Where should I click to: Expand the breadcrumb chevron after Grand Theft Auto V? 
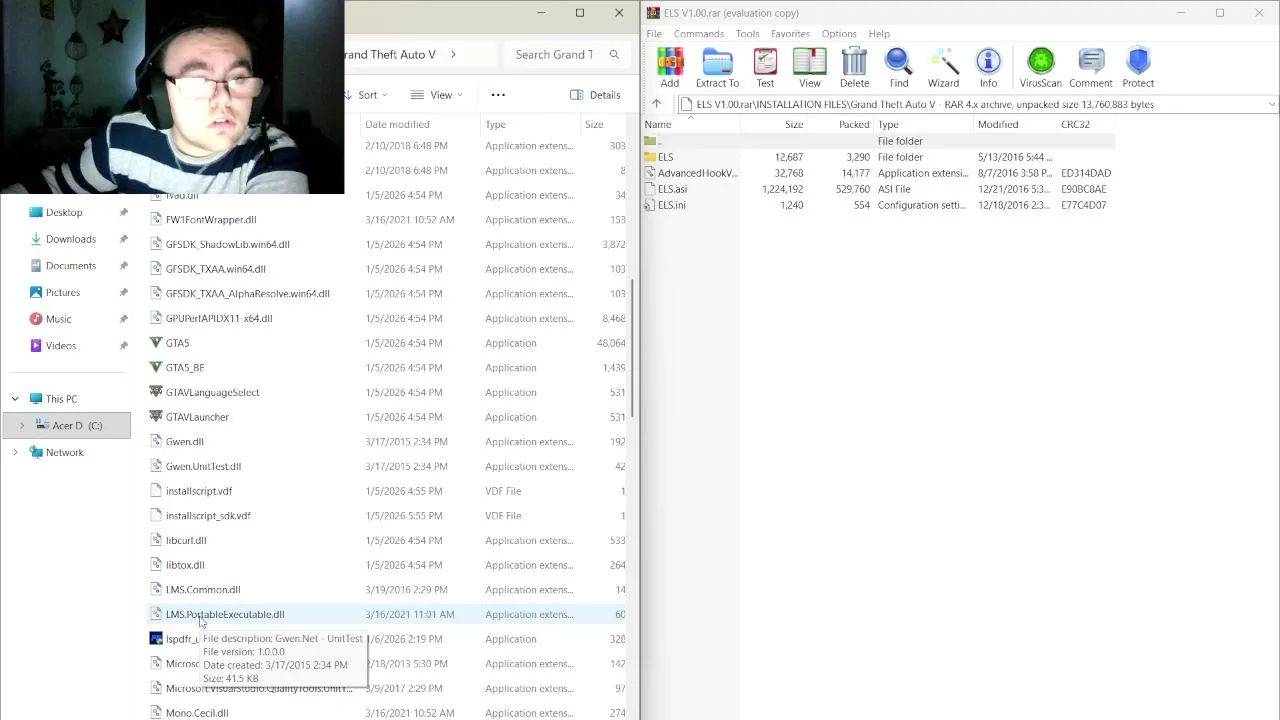click(453, 55)
